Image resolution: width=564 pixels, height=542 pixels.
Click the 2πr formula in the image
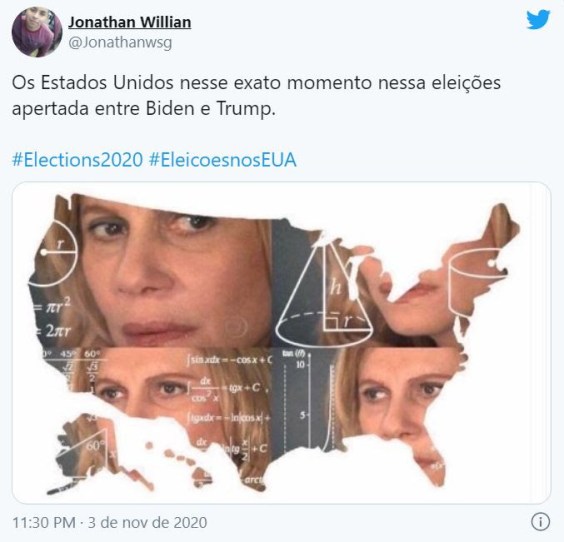[x=54, y=331]
